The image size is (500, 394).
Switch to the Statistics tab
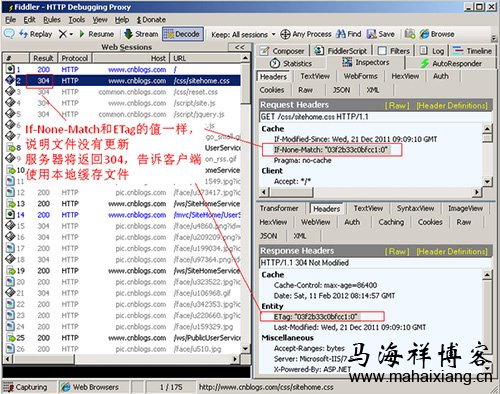[291, 63]
